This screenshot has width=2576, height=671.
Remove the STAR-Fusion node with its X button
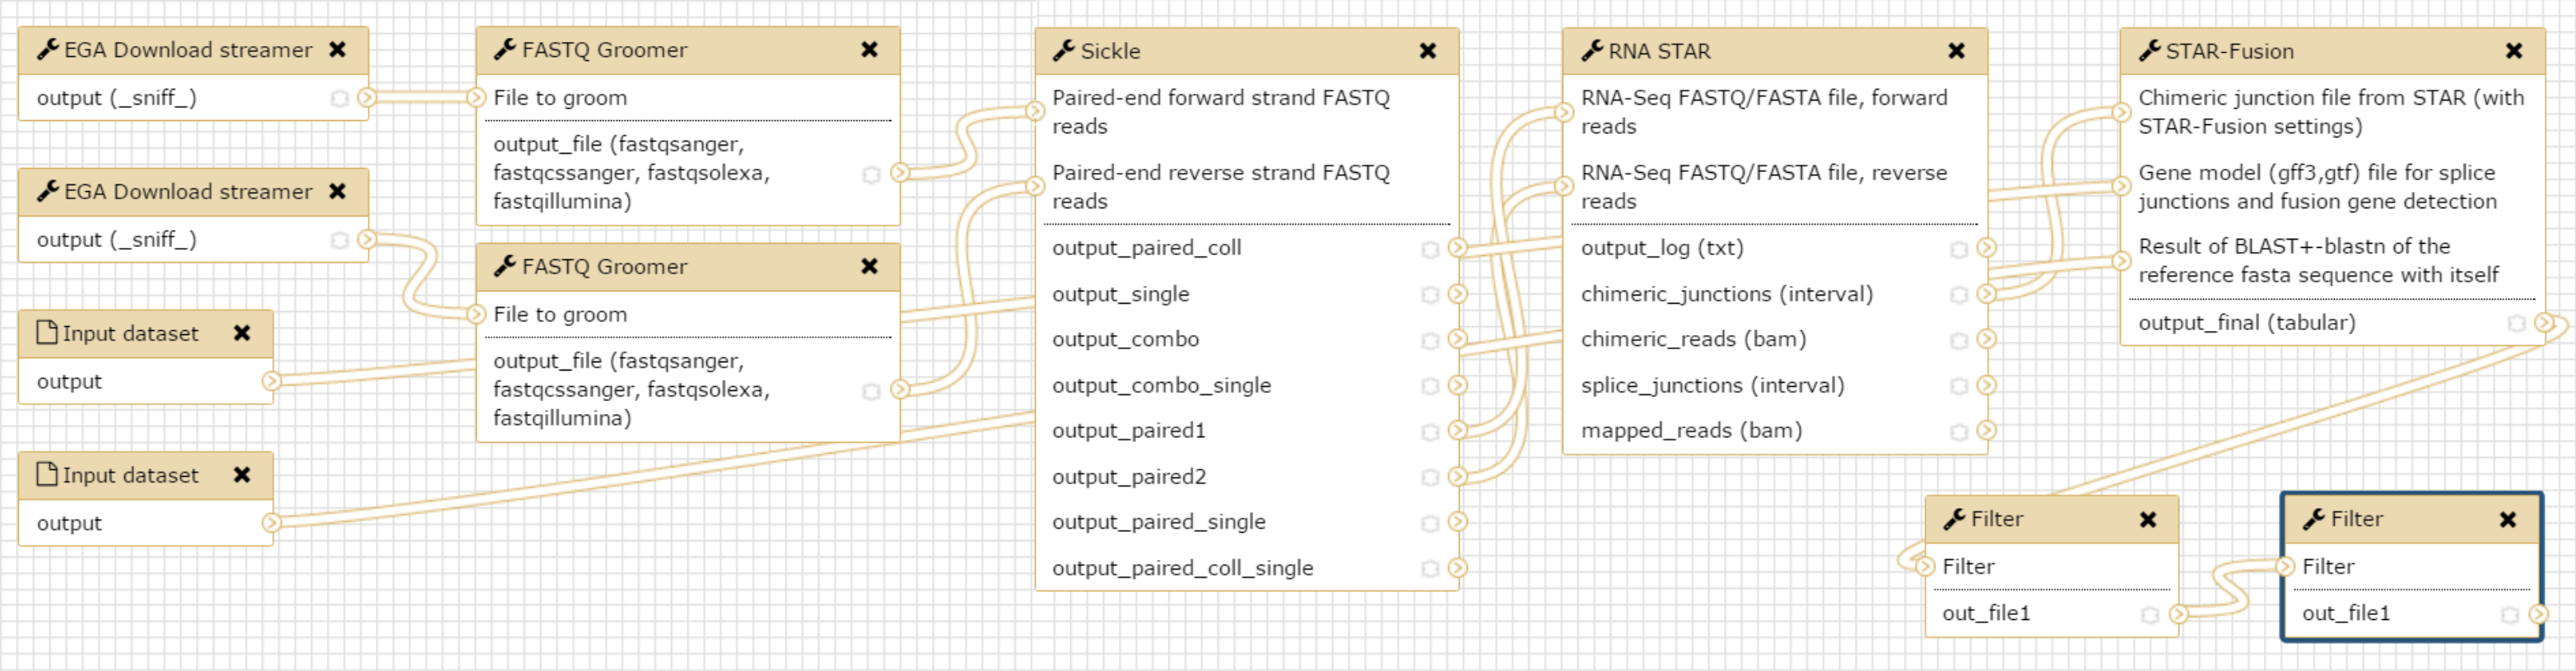click(x=2513, y=50)
